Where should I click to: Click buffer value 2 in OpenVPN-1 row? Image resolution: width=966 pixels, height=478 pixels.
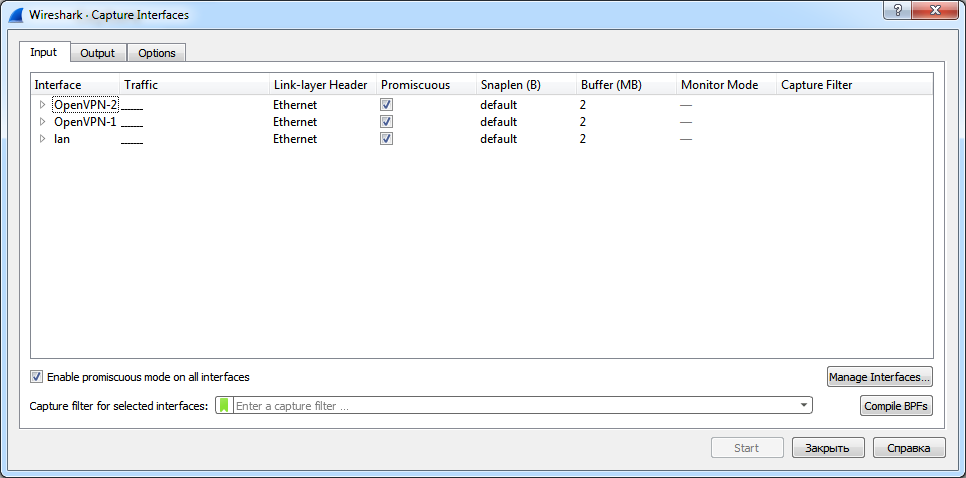pyautogui.click(x=583, y=122)
